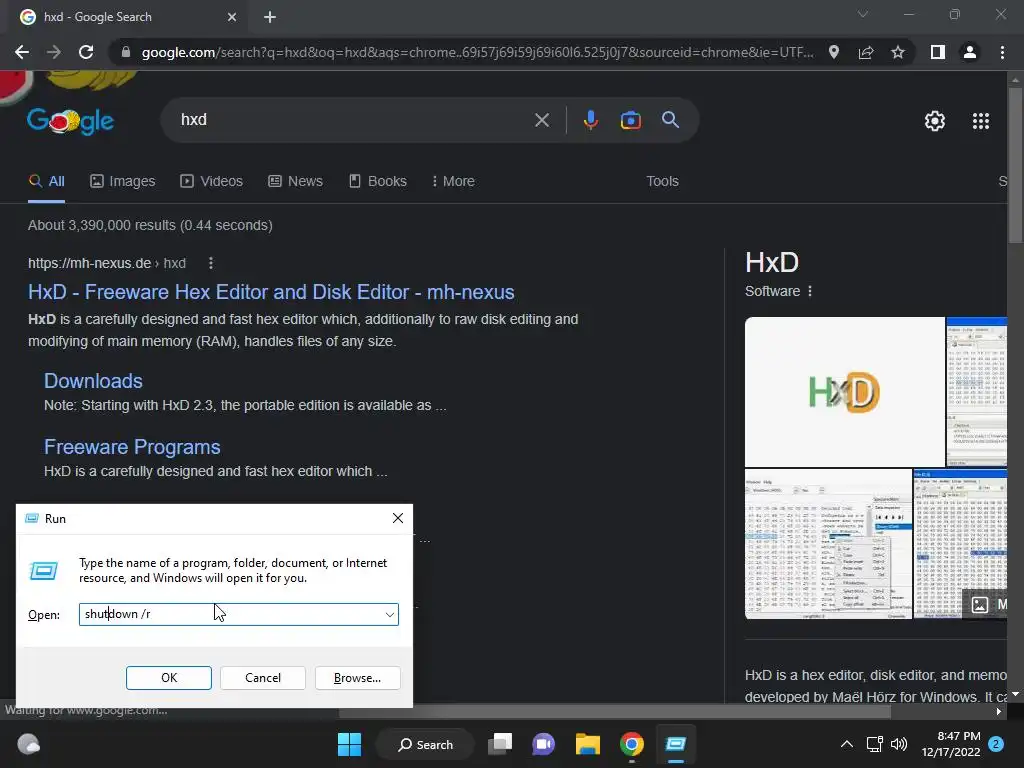
Task: Bookmark this page with the star
Action: tap(898, 52)
